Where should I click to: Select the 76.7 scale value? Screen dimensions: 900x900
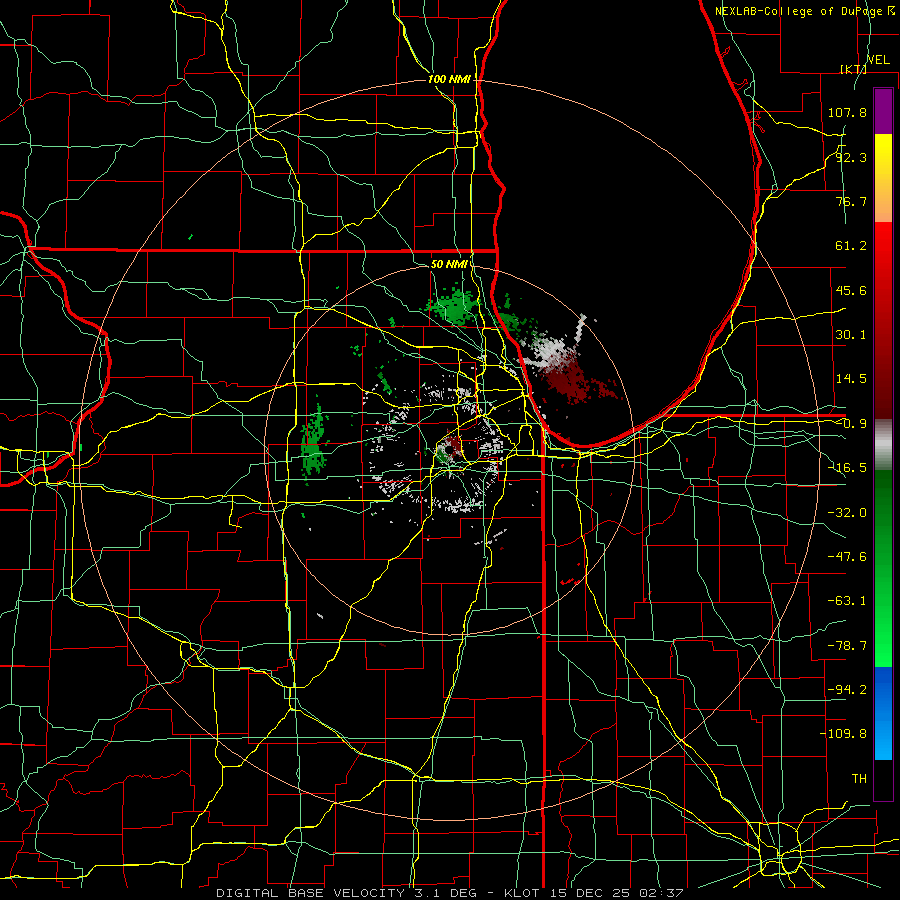(x=851, y=201)
